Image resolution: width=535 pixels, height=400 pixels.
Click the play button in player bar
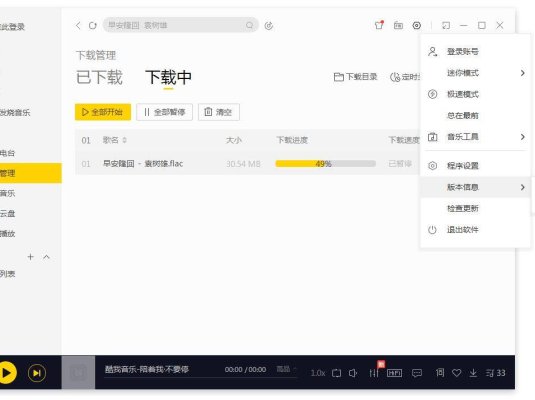tap(7, 373)
